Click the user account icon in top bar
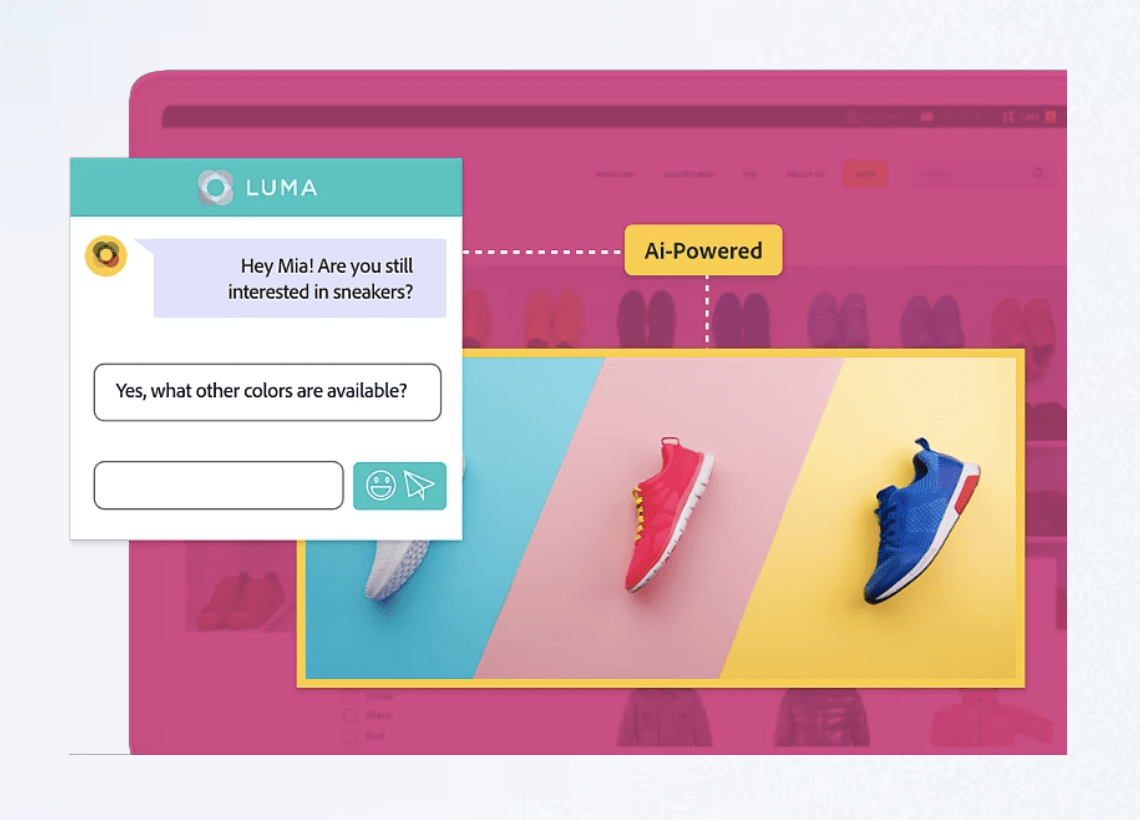This screenshot has width=1140, height=820. (x=852, y=116)
